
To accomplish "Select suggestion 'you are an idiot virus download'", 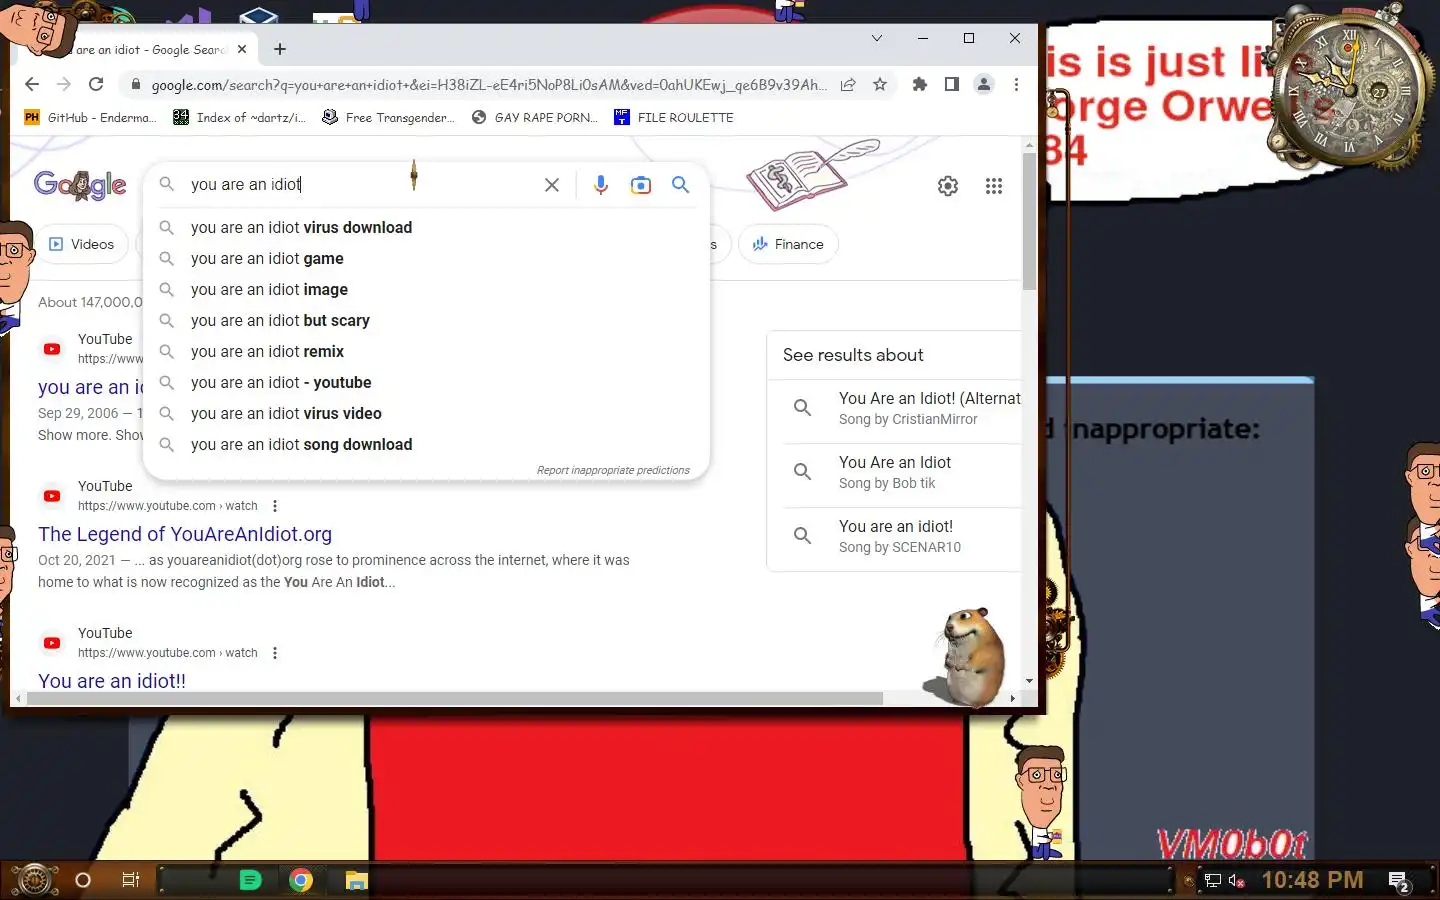I will click(x=426, y=228).
